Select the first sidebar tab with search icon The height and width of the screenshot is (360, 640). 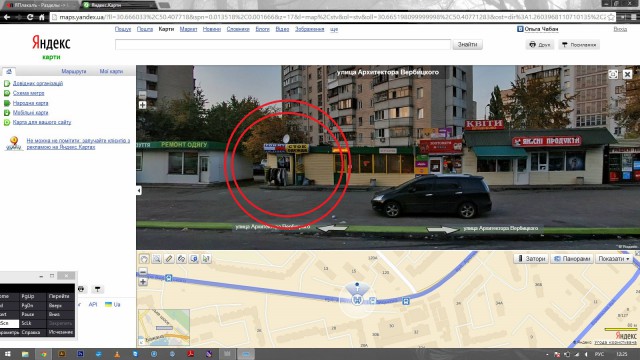click(9, 71)
